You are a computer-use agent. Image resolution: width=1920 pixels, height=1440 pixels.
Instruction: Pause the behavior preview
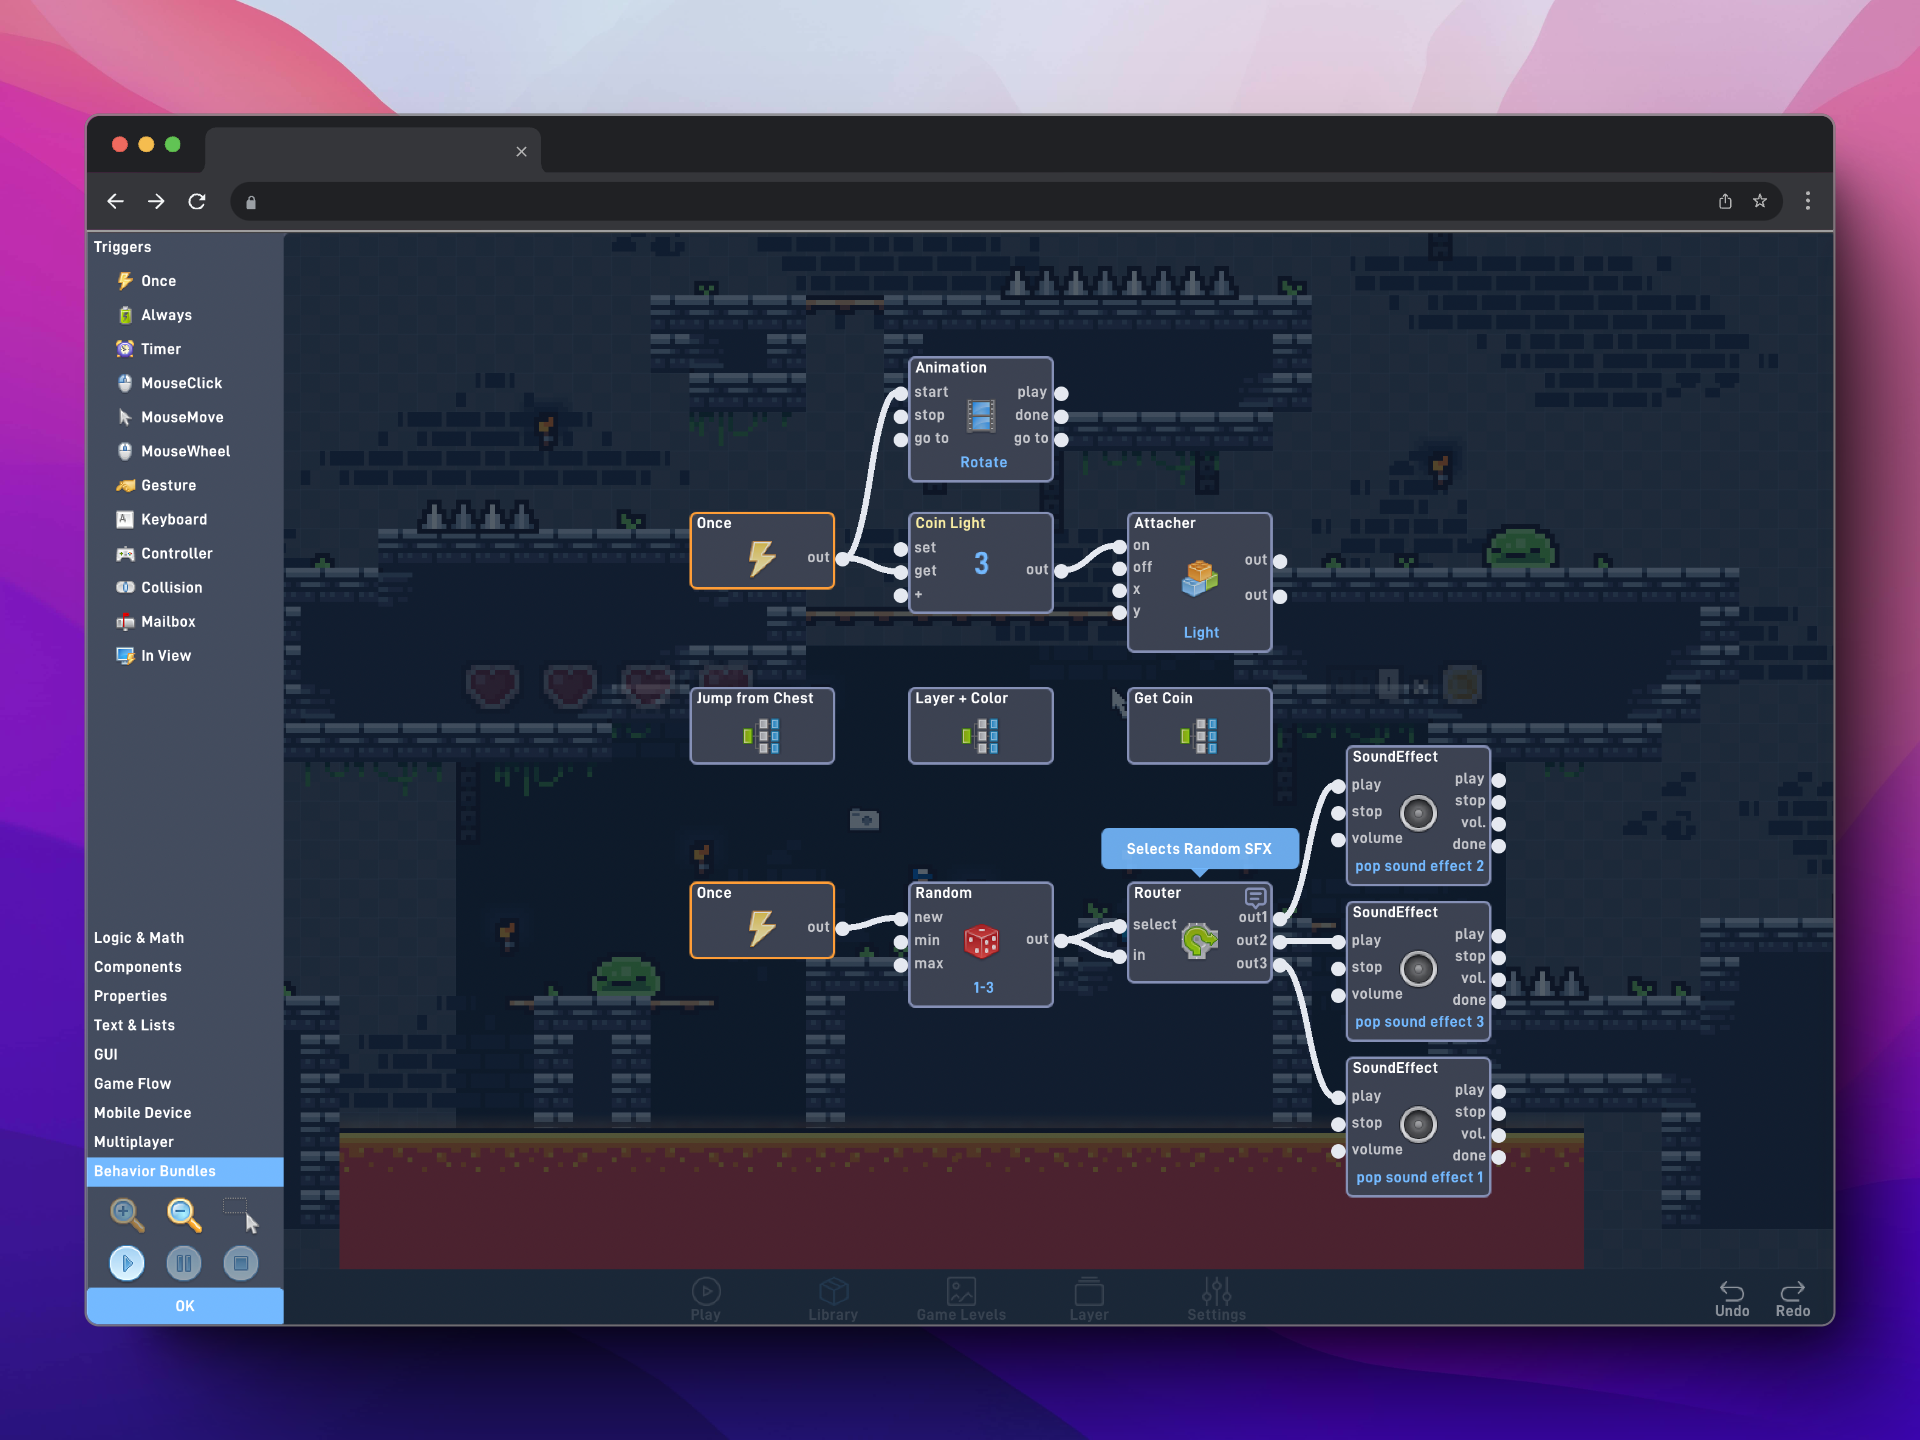184,1263
